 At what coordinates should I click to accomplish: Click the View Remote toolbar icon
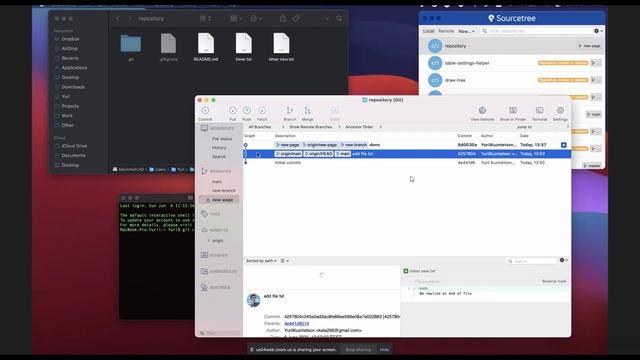point(482,111)
